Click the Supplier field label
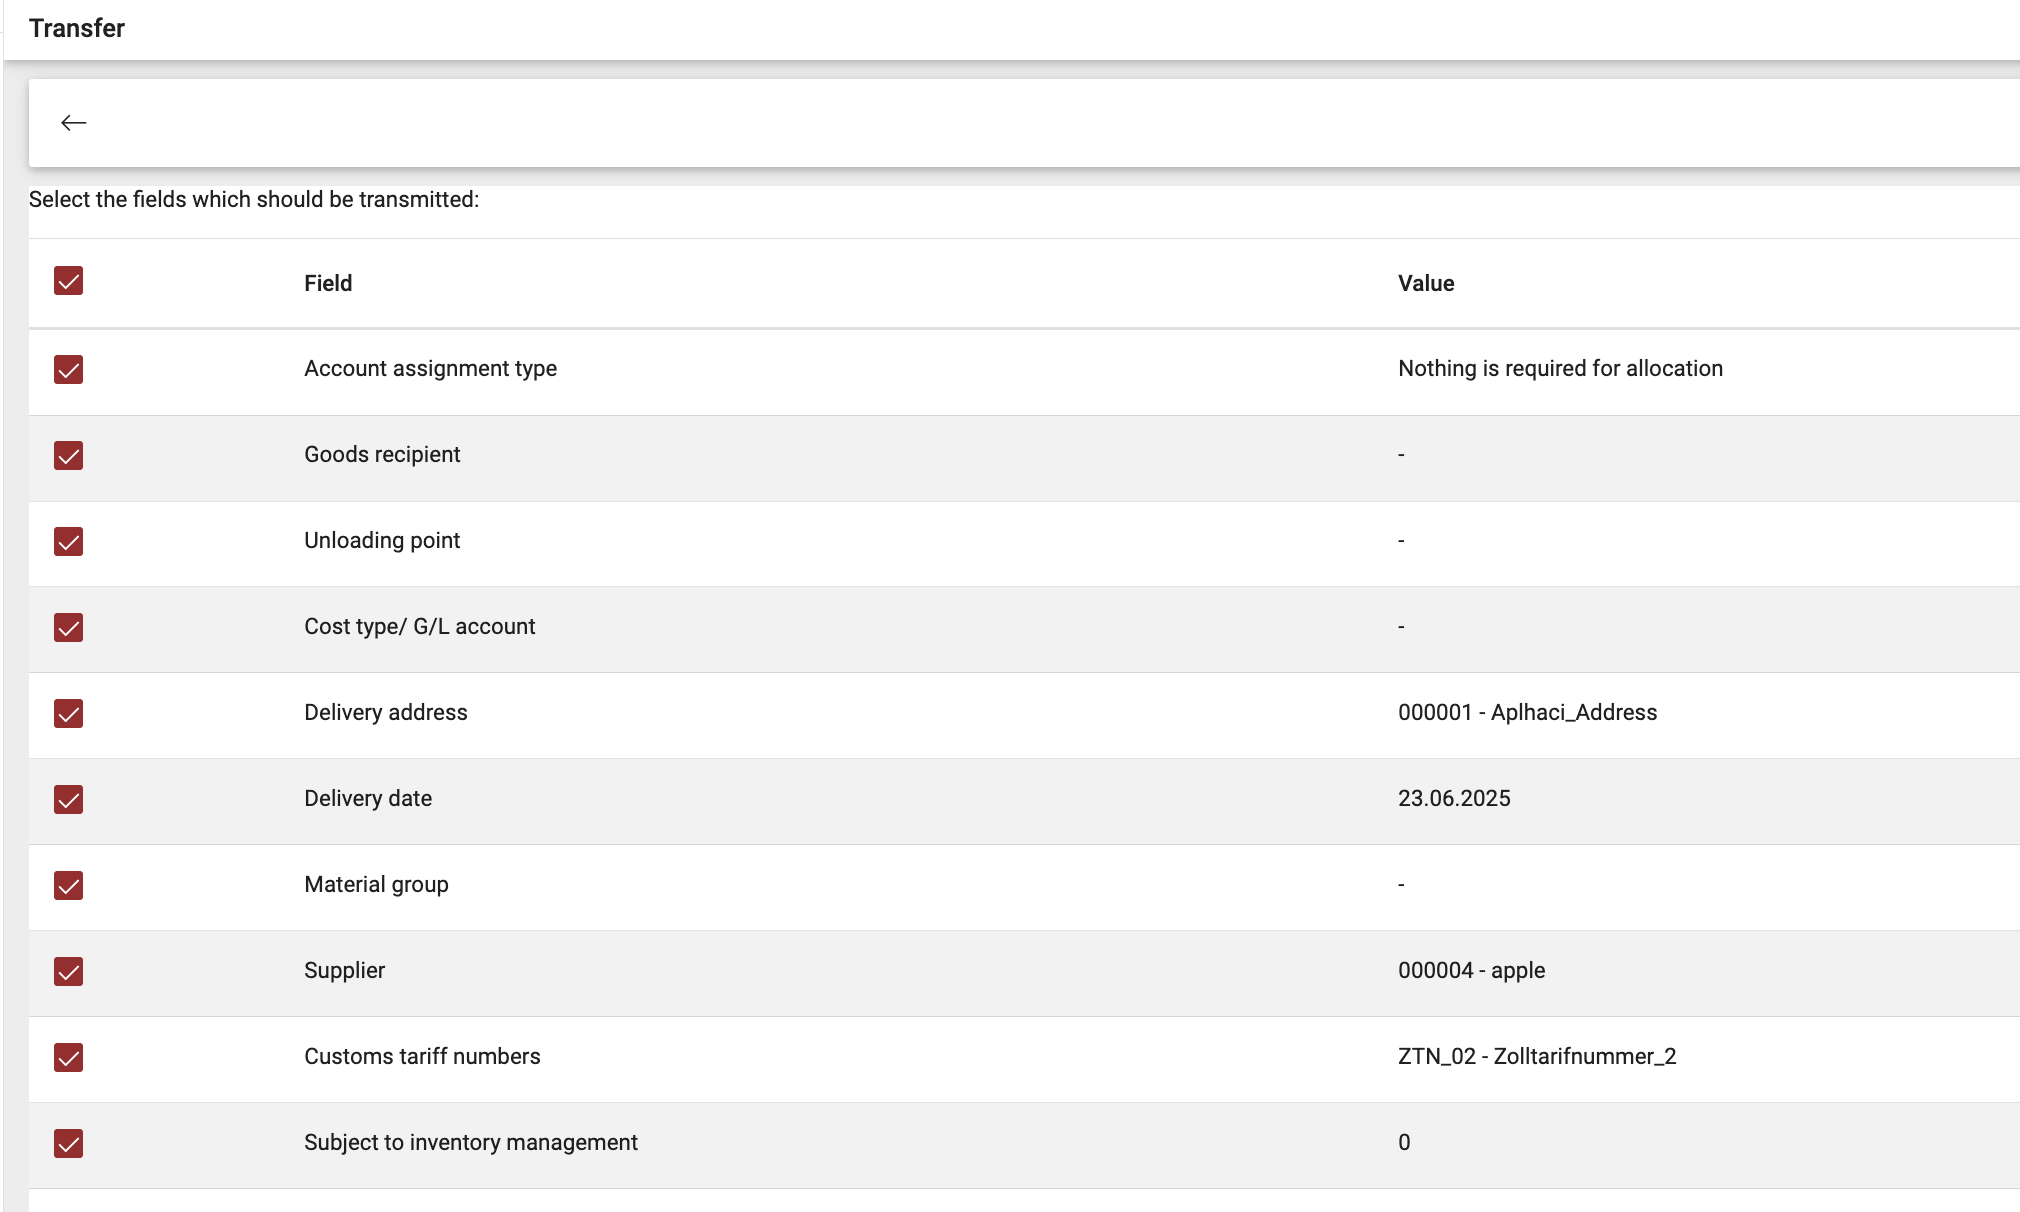2020x1212 pixels. (x=344, y=970)
